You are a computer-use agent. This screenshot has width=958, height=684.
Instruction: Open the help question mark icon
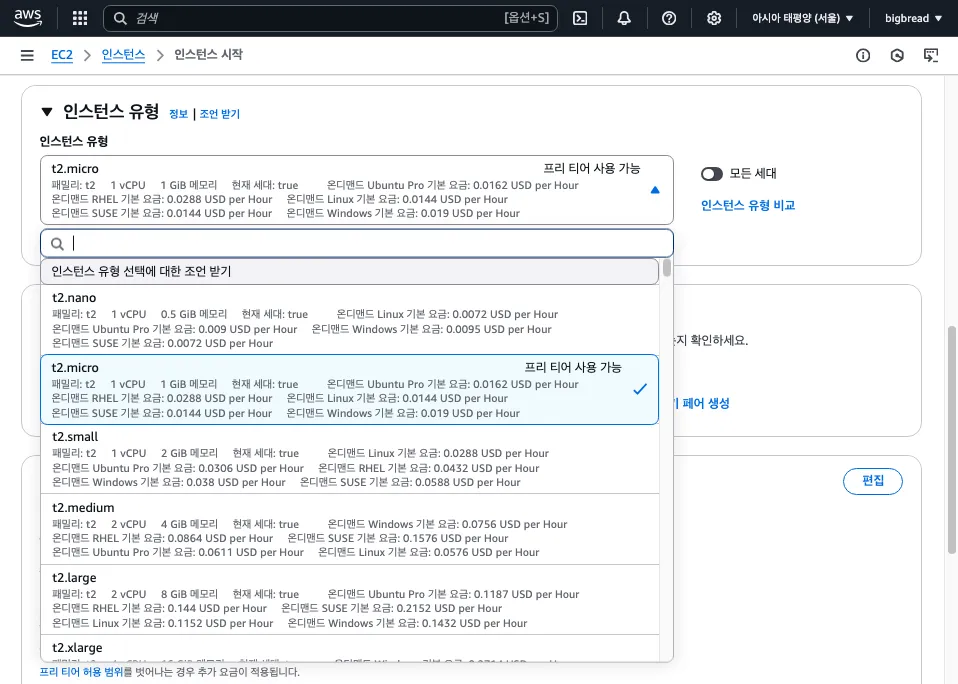[x=669, y=18]
